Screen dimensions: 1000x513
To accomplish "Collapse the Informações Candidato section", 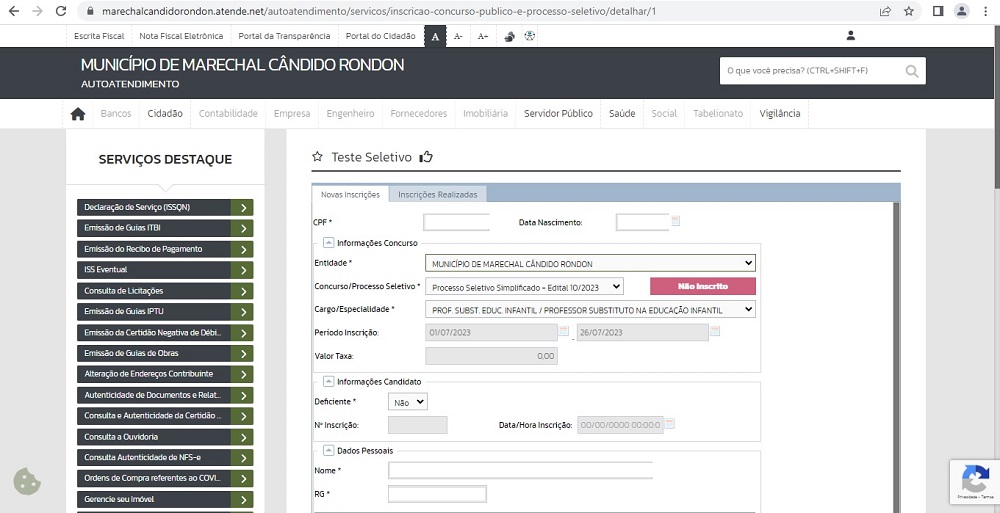I will (x=328, y=382).
